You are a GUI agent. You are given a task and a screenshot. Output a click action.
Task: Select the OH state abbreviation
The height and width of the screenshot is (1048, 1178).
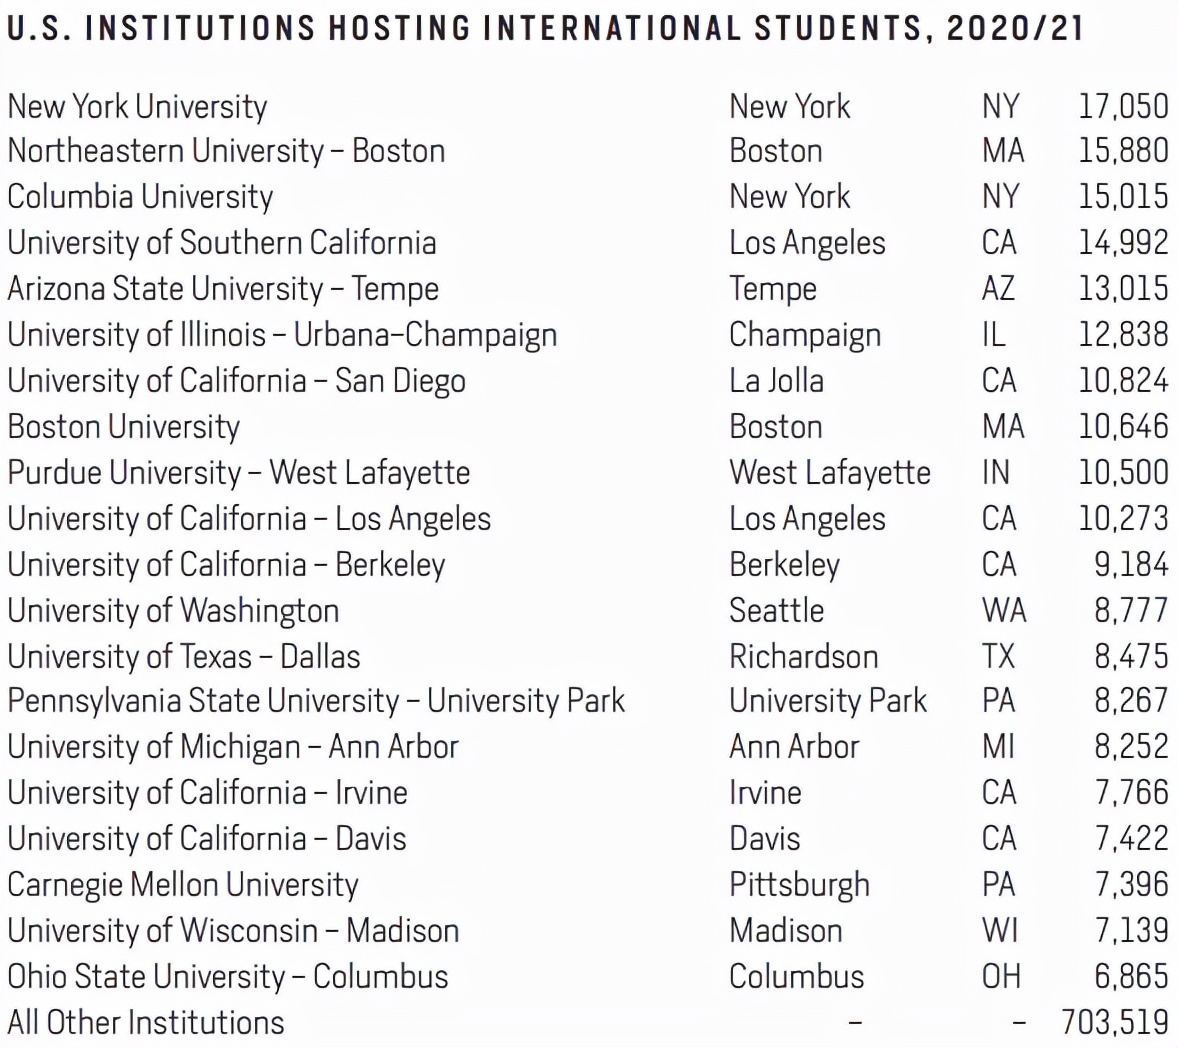pos(1000,977)
